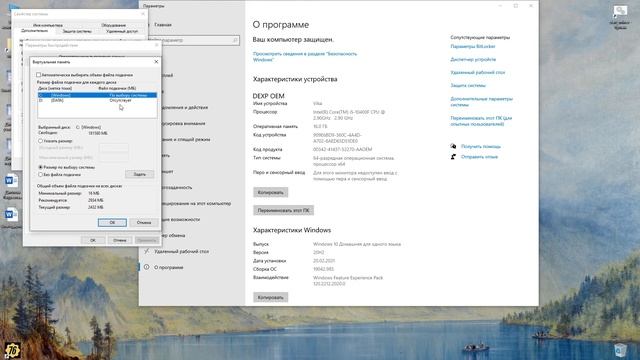Switch to Удаленный доступ tab in System Properties
Screen dimensions: 640x360
(x=122, y=31)
